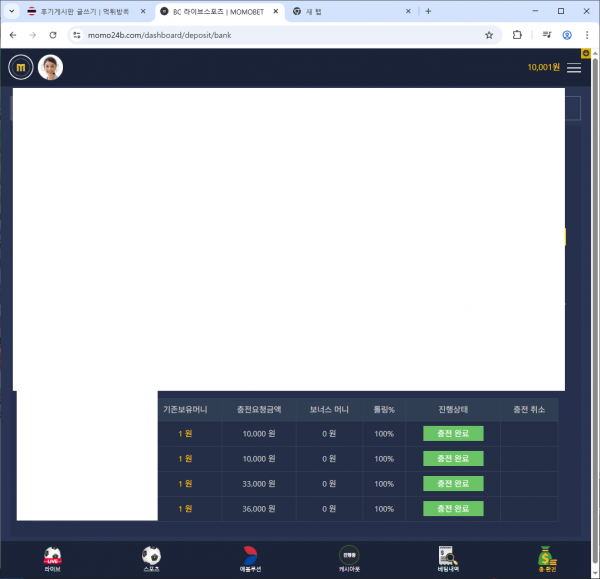Switch to the 후기게시판 글쓰기 tab
Viewport: 600px width, 579px height.
click(x=80, y=11)
